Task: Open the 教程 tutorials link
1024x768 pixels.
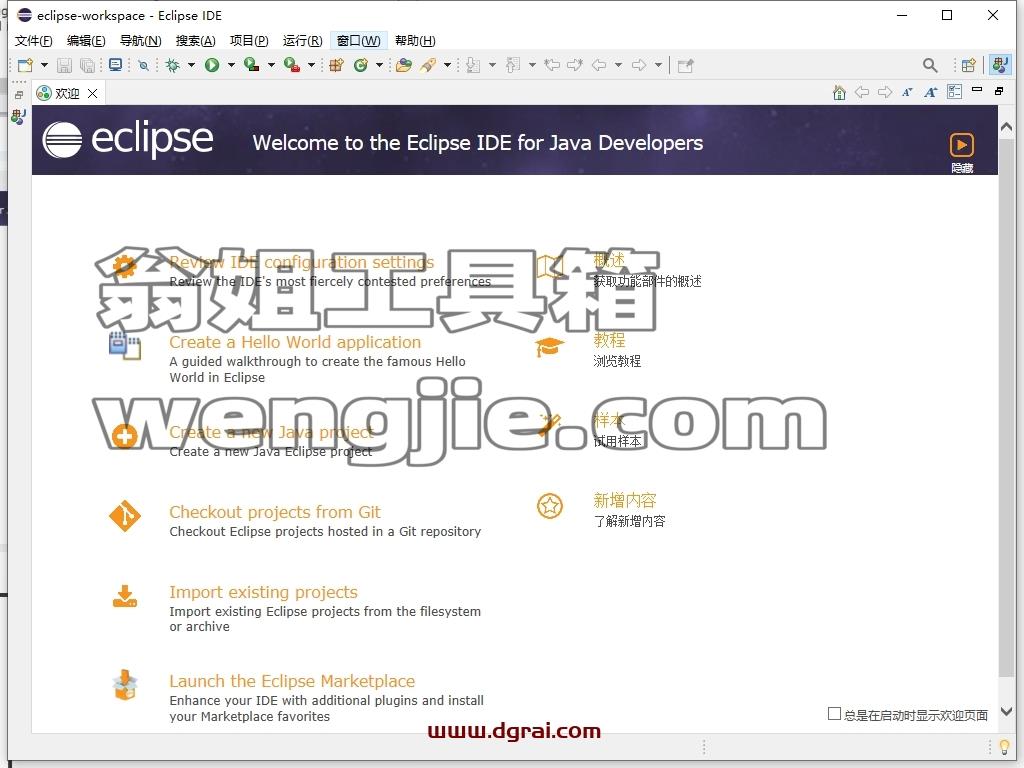Action: click(x=609, y=340)
